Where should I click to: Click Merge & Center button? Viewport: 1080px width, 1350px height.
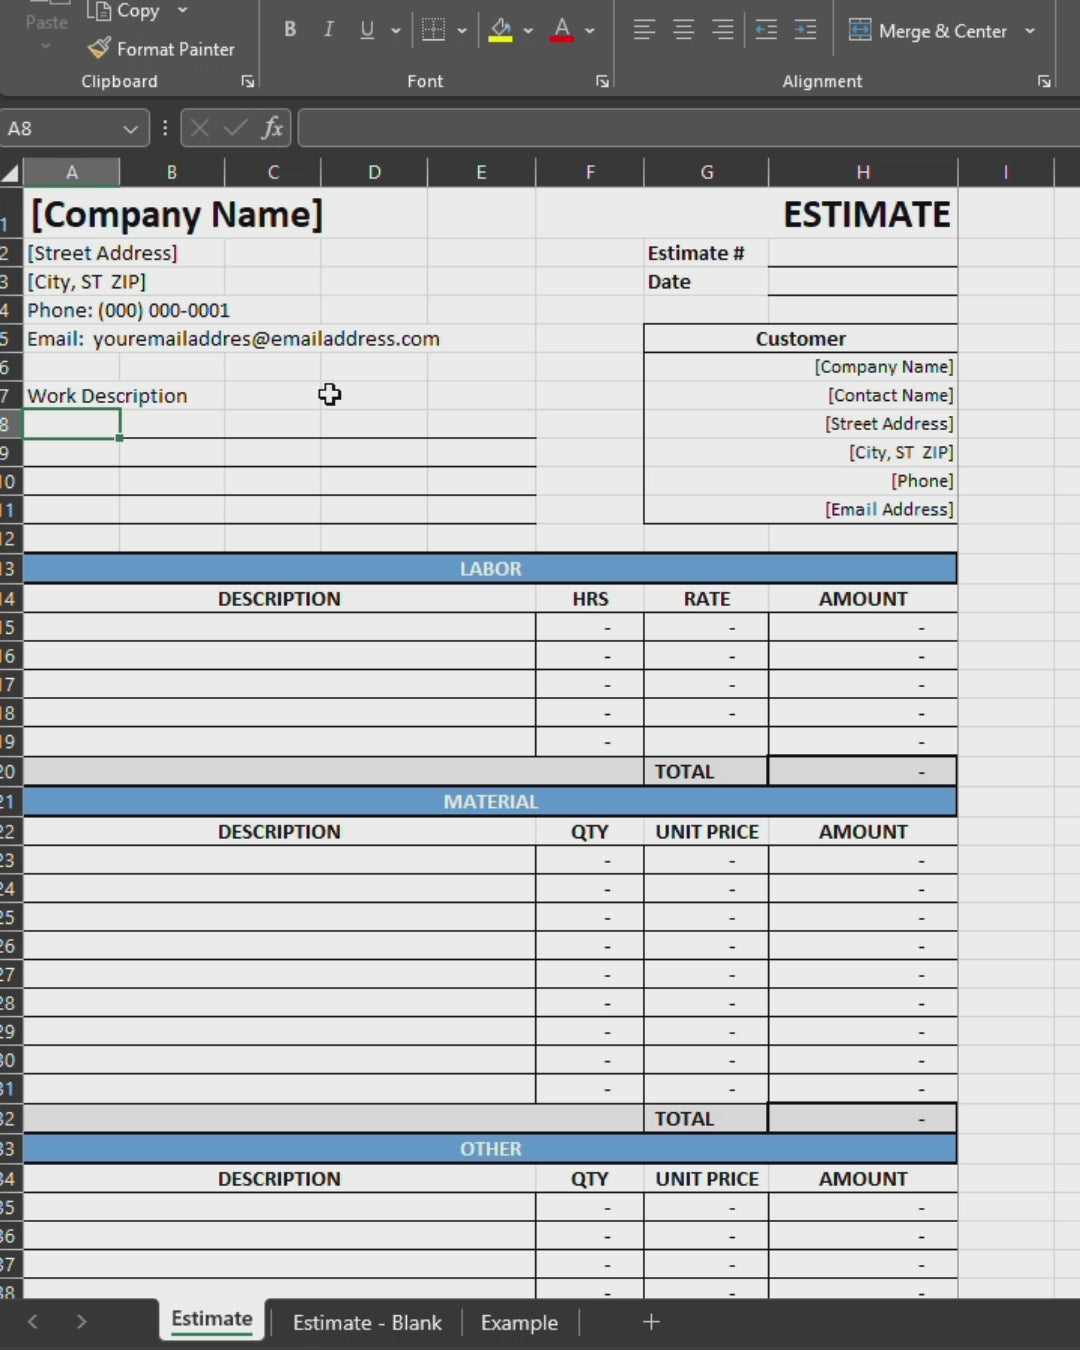coord(929,31)
